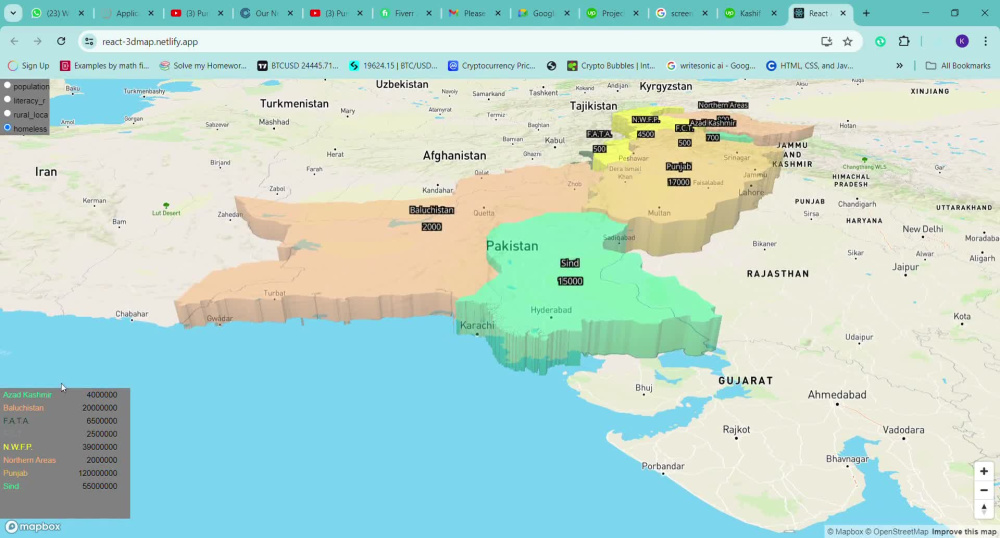Open the tab search dropdown arrow
Viewport: 1000px width, 538px height.
pos(13,13)
